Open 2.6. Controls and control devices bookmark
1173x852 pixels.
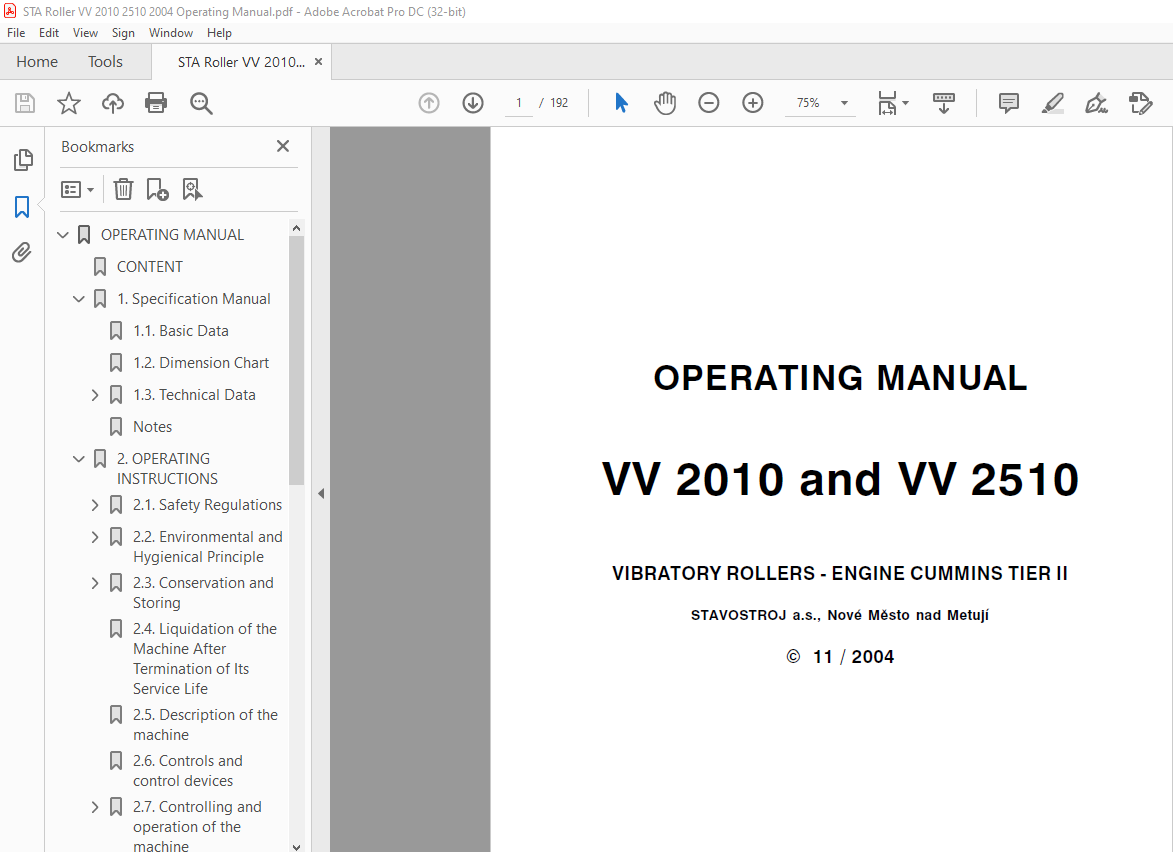pyautogui.click(x=188, y=770)
